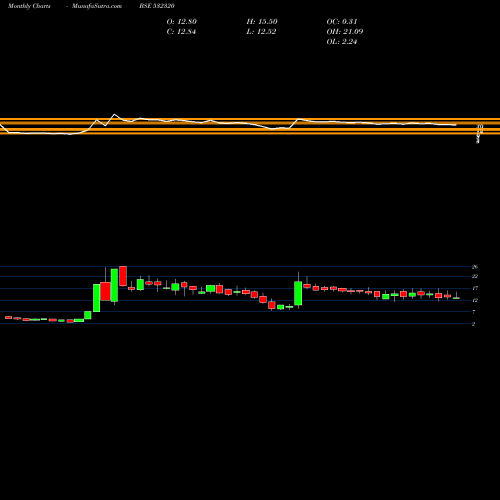
Task: Click the Monthly Charts title text
Action: (29, 6)
